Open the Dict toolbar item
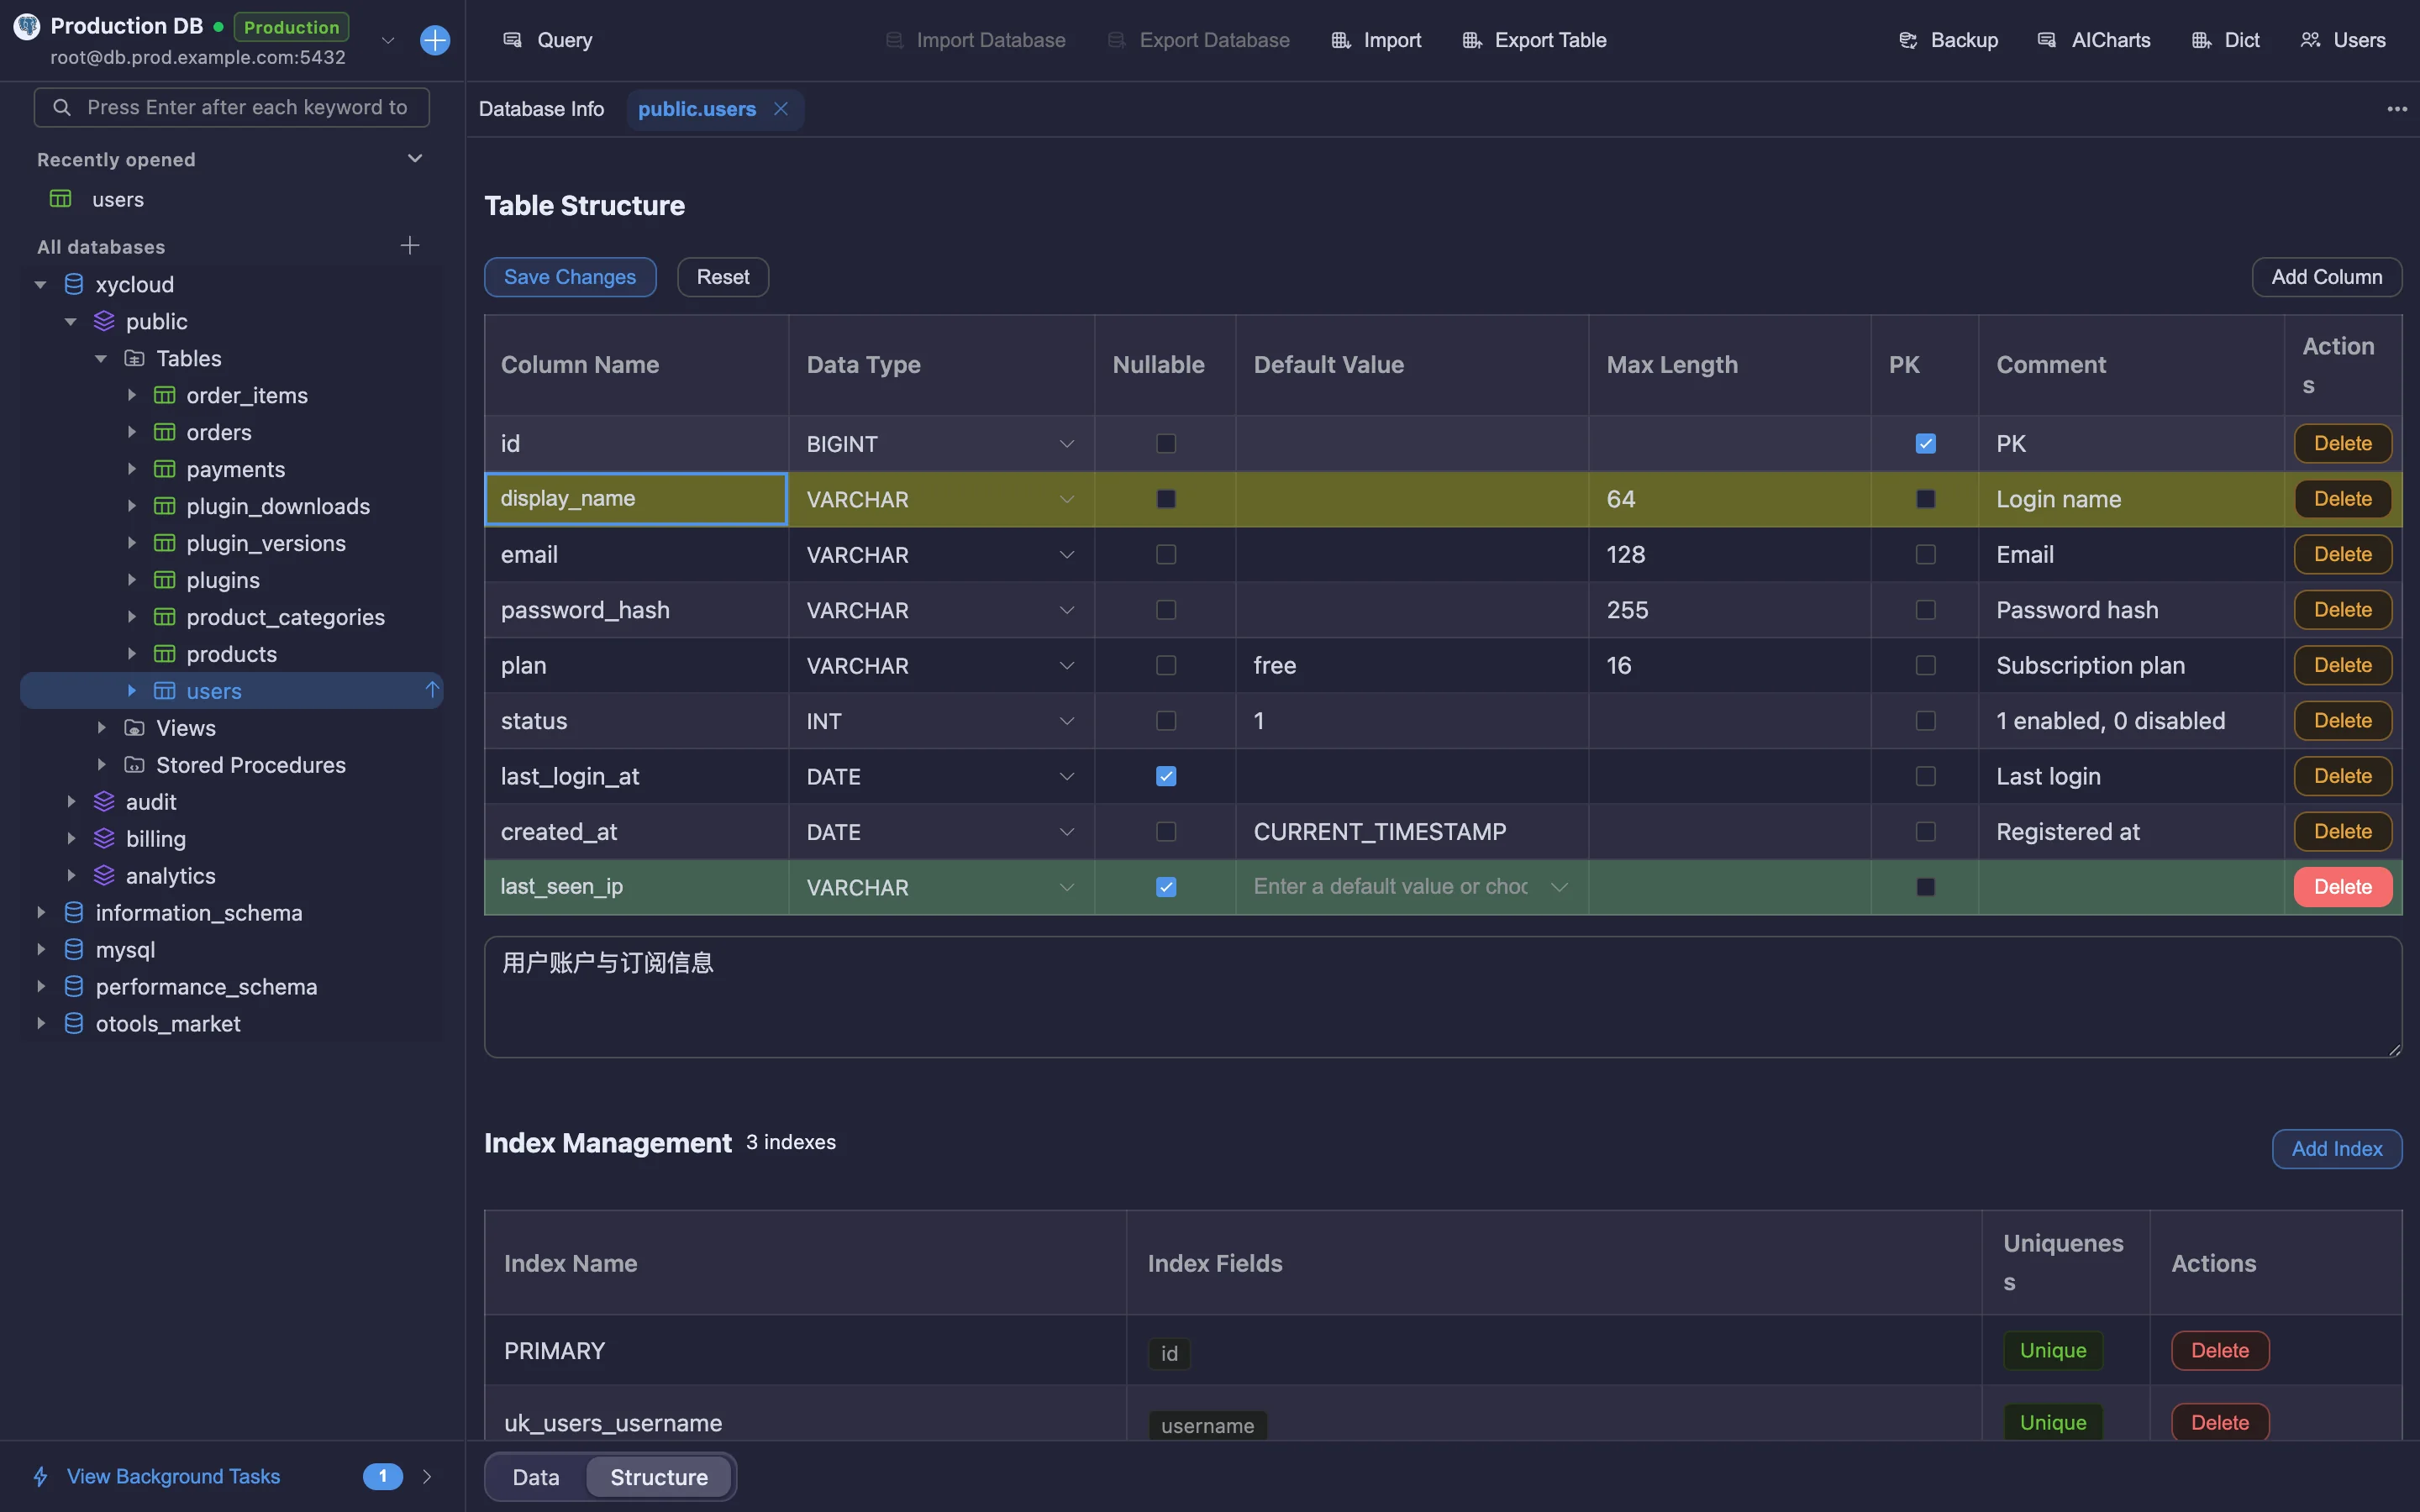Viewport: 2420px width, 1512px height. pyautogui.click(x=2225, y=40)
